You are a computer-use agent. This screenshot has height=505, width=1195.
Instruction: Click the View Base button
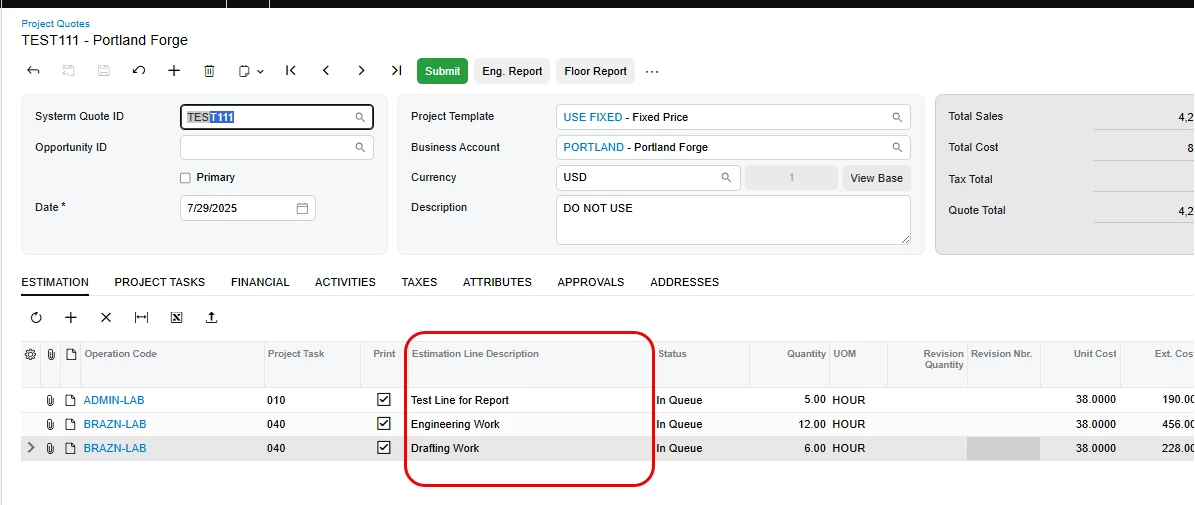coord(876,177)
